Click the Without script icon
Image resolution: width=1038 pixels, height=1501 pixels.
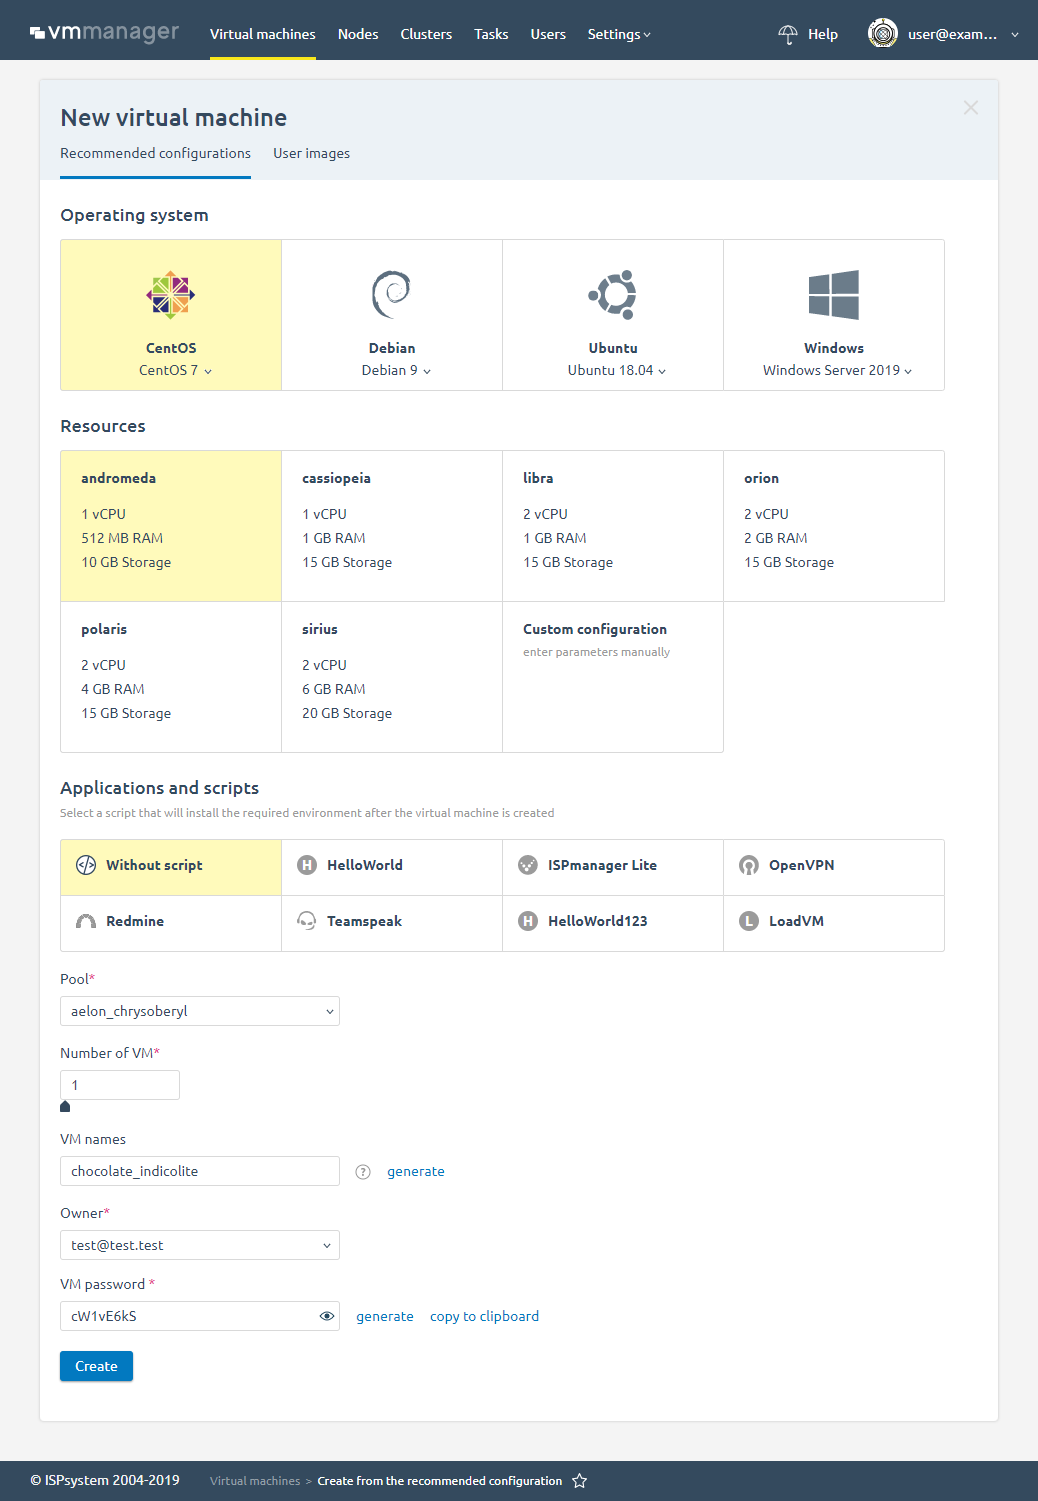coord(86,865)
